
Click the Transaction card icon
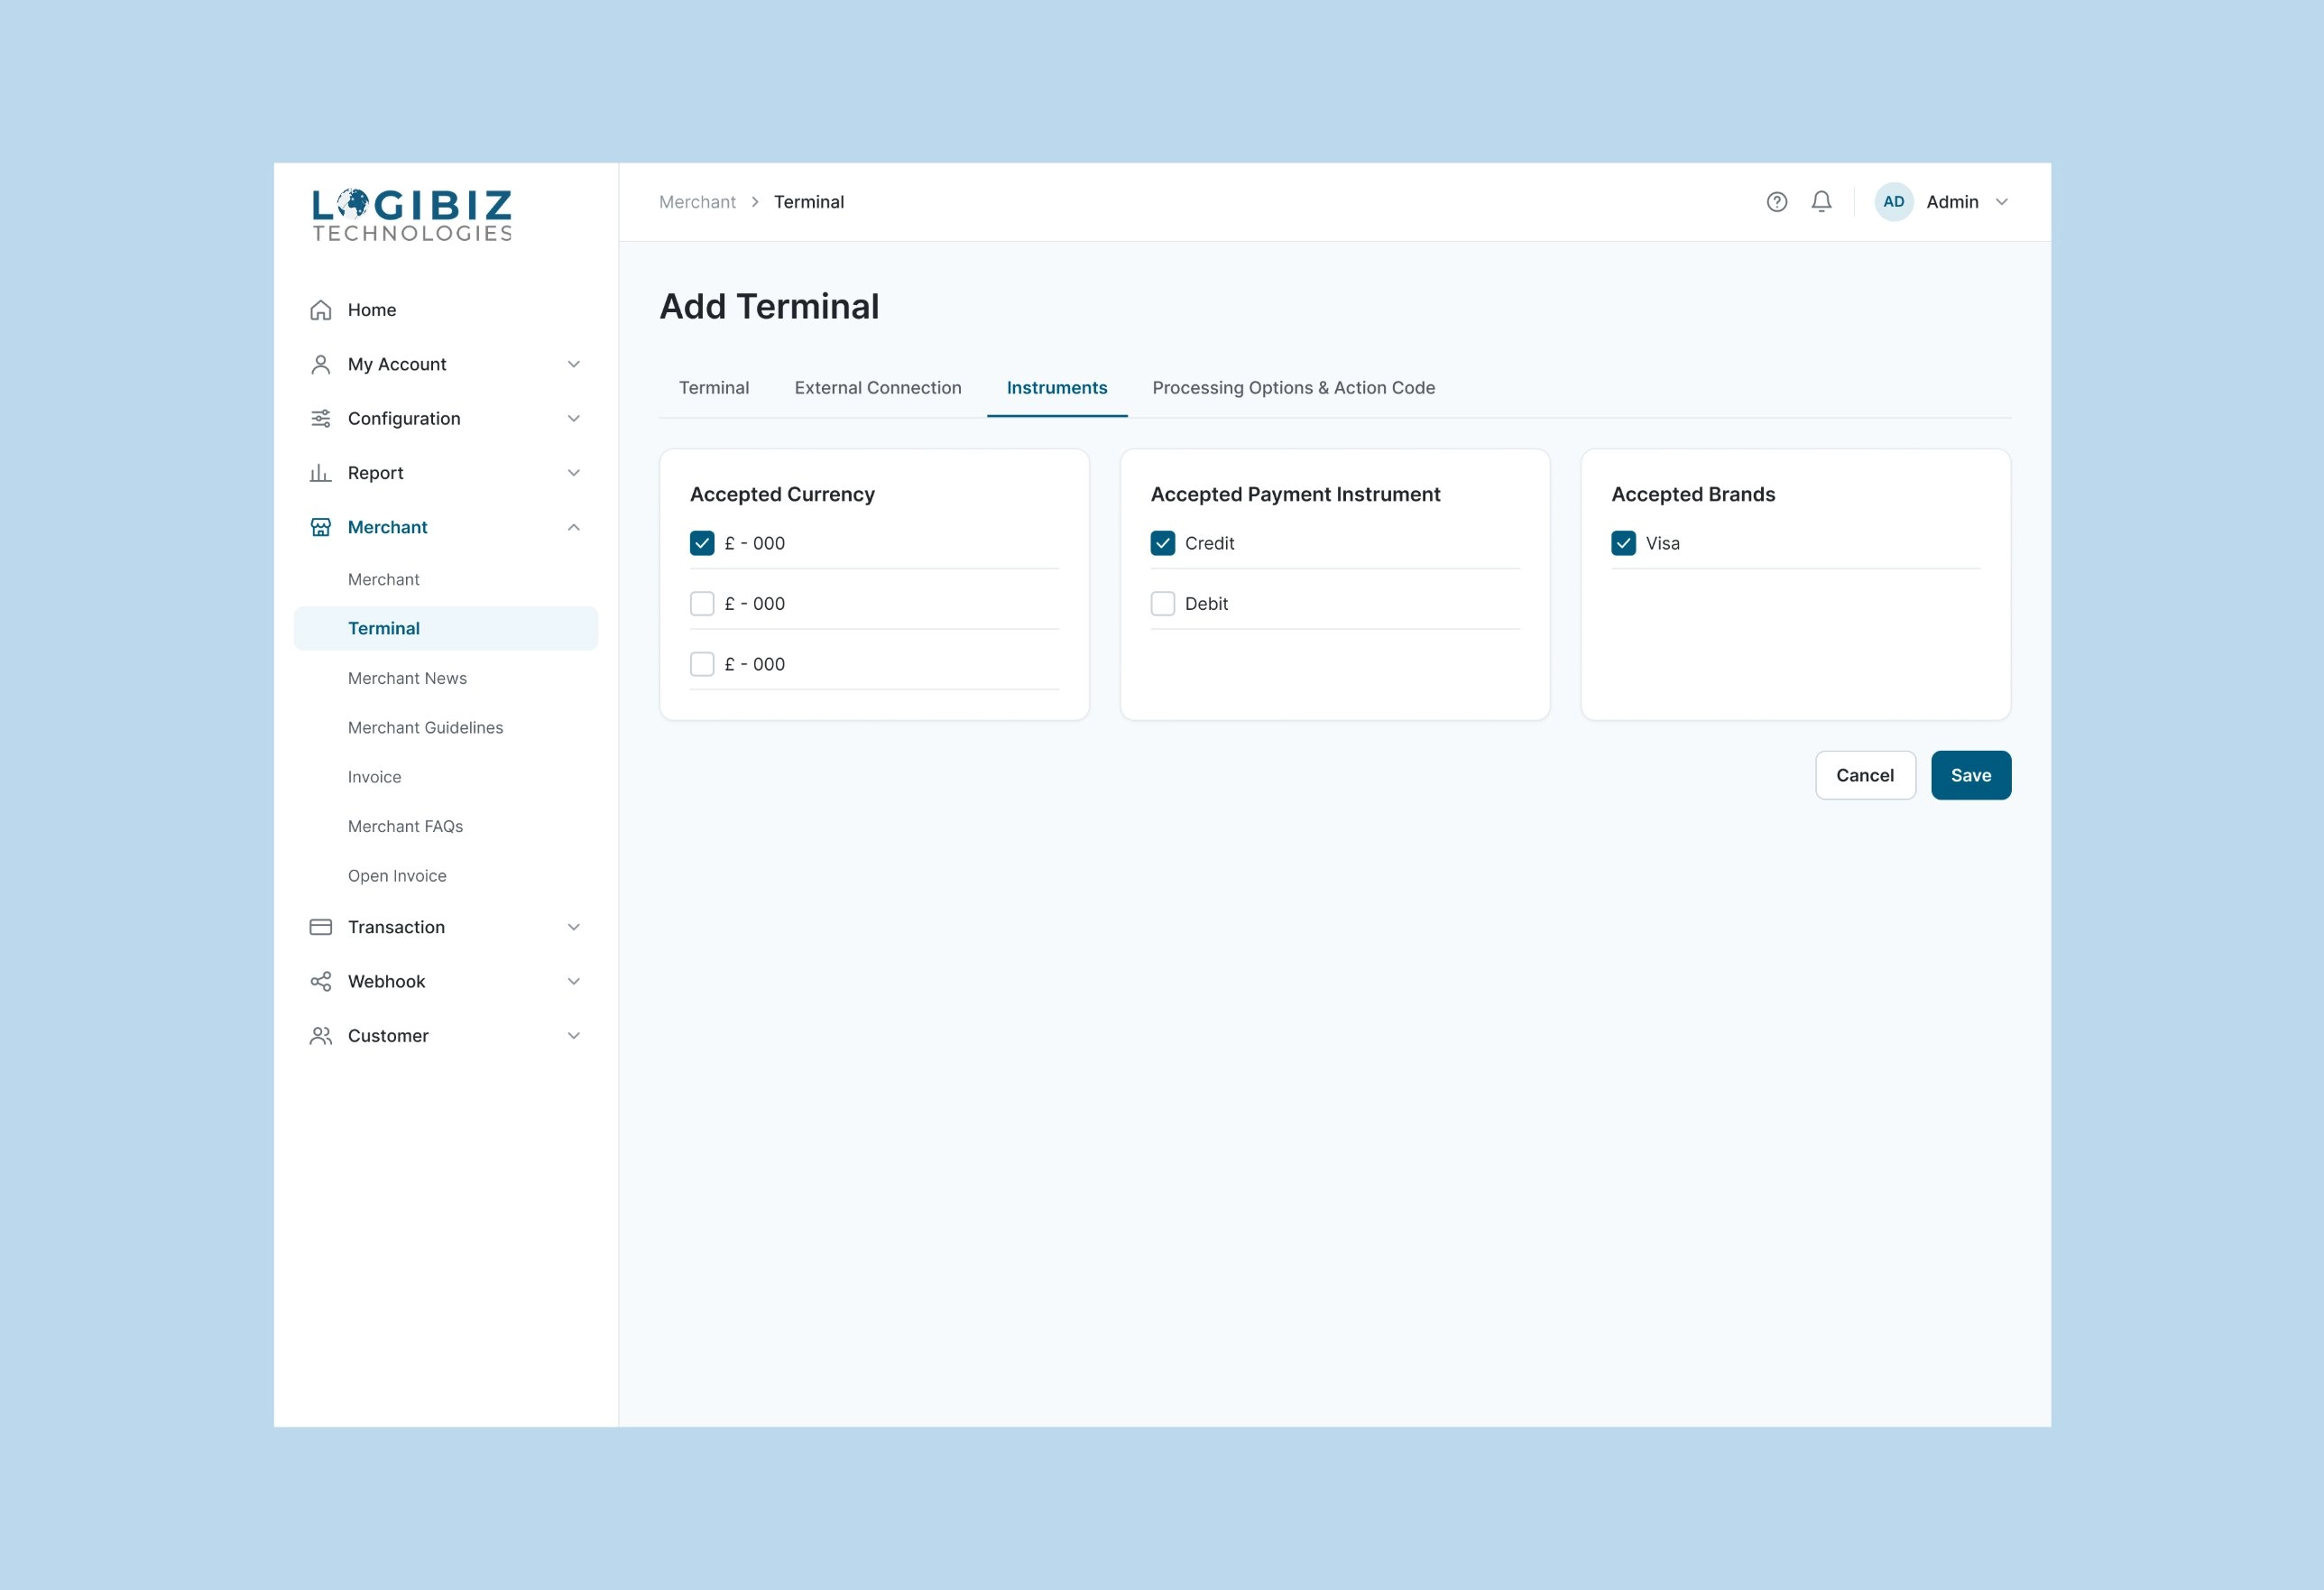click(320, 927)
